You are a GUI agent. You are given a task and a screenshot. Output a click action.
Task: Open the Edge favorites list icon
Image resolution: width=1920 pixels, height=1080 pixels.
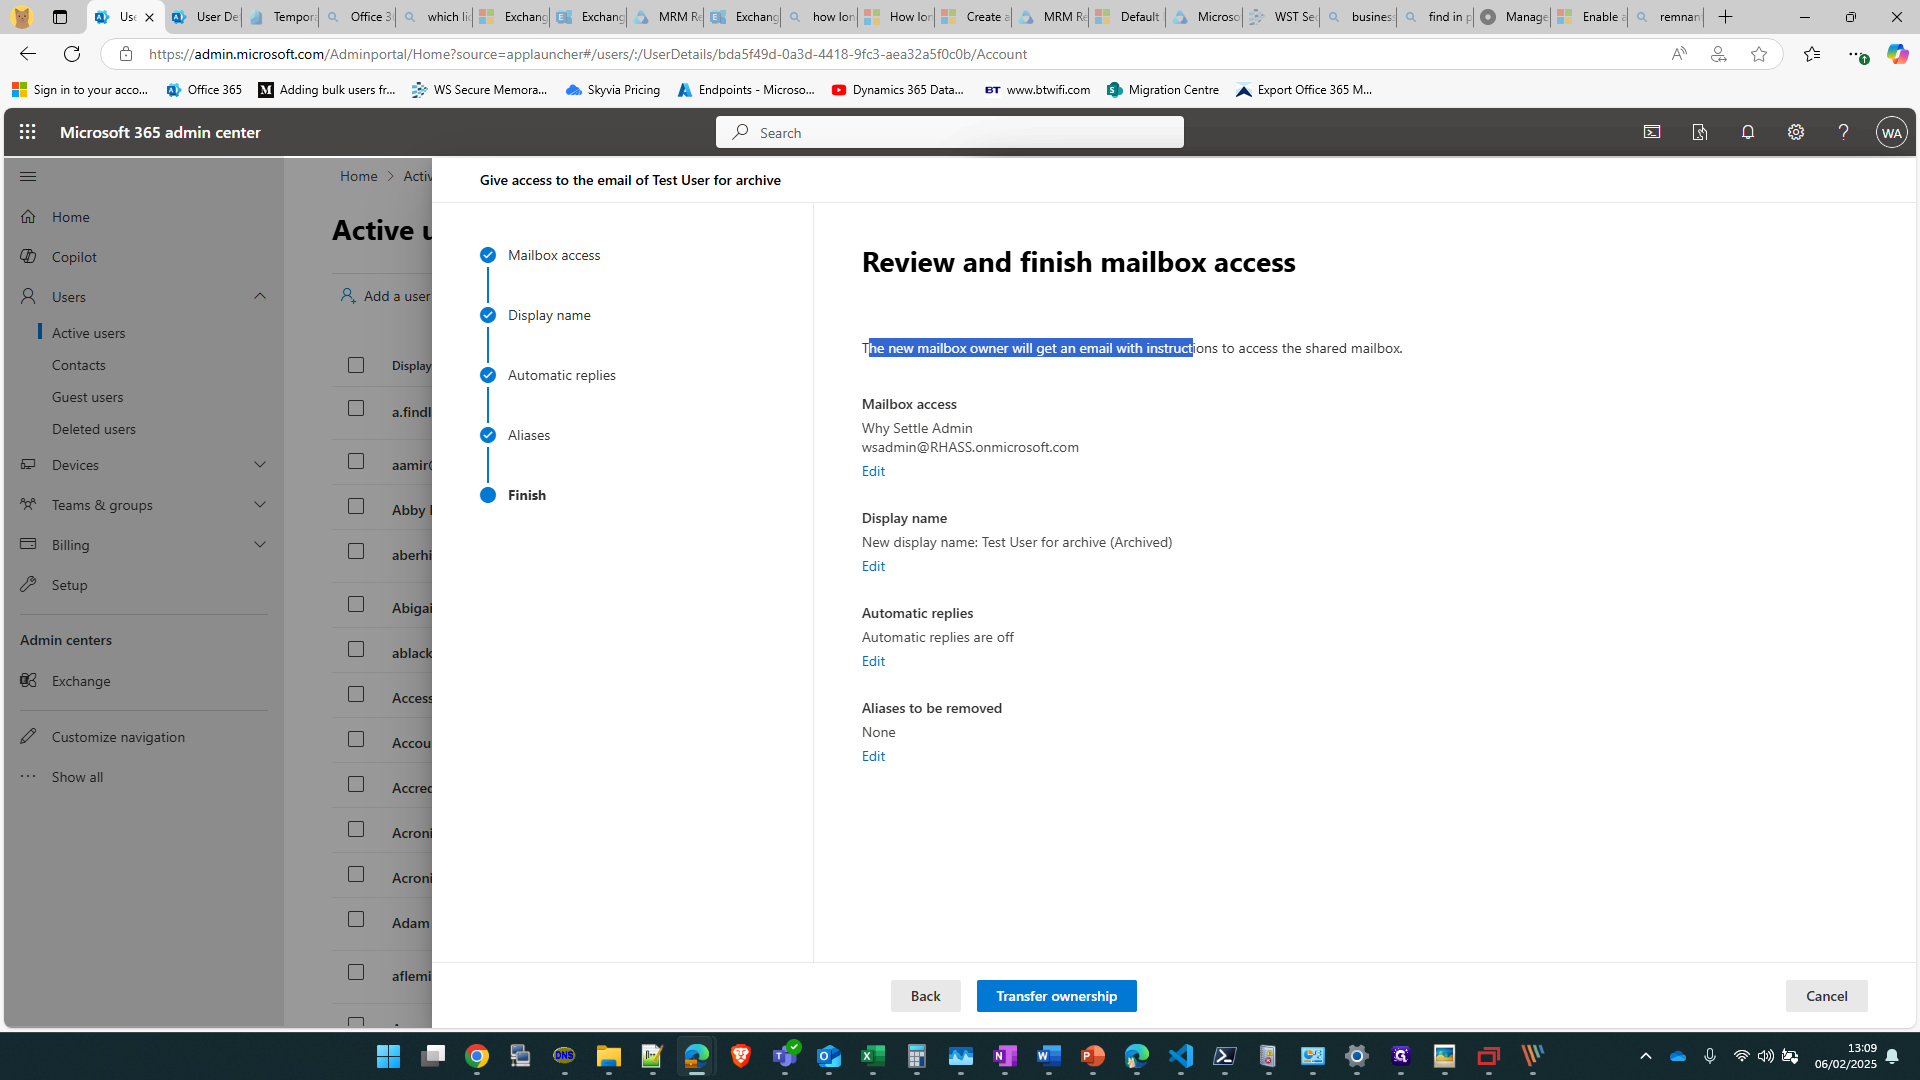(x=1811, y=54)
